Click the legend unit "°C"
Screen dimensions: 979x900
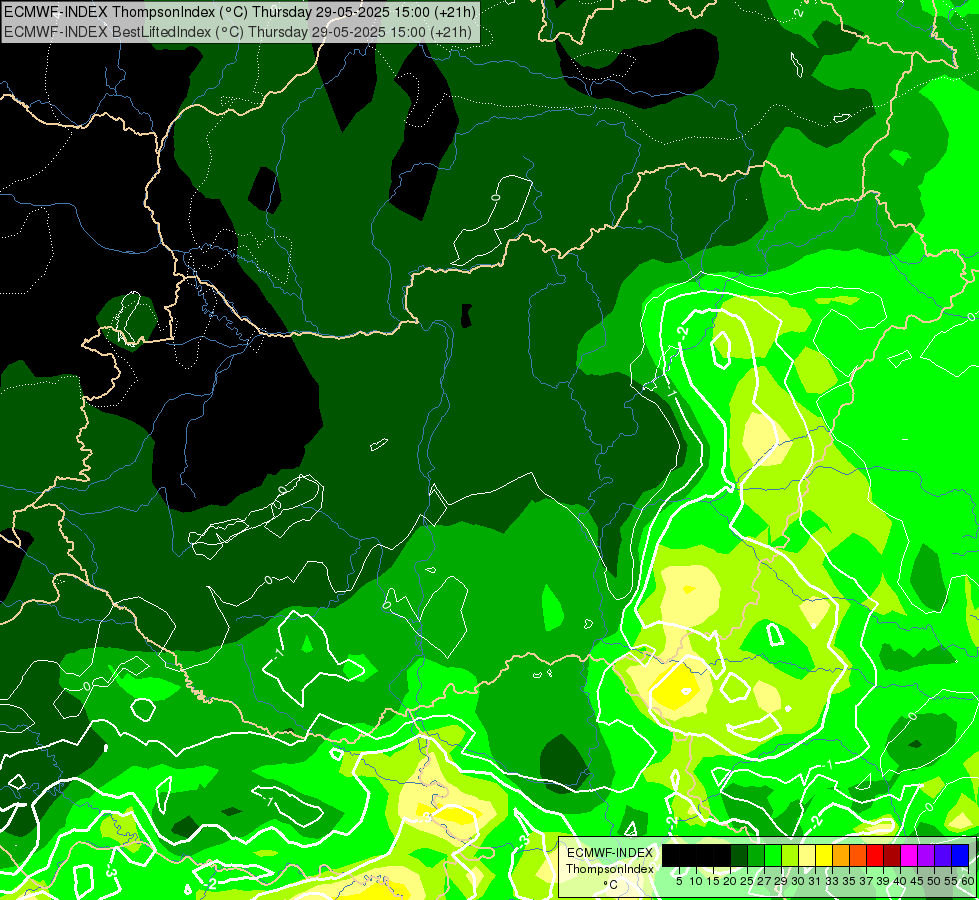[611, 884]
